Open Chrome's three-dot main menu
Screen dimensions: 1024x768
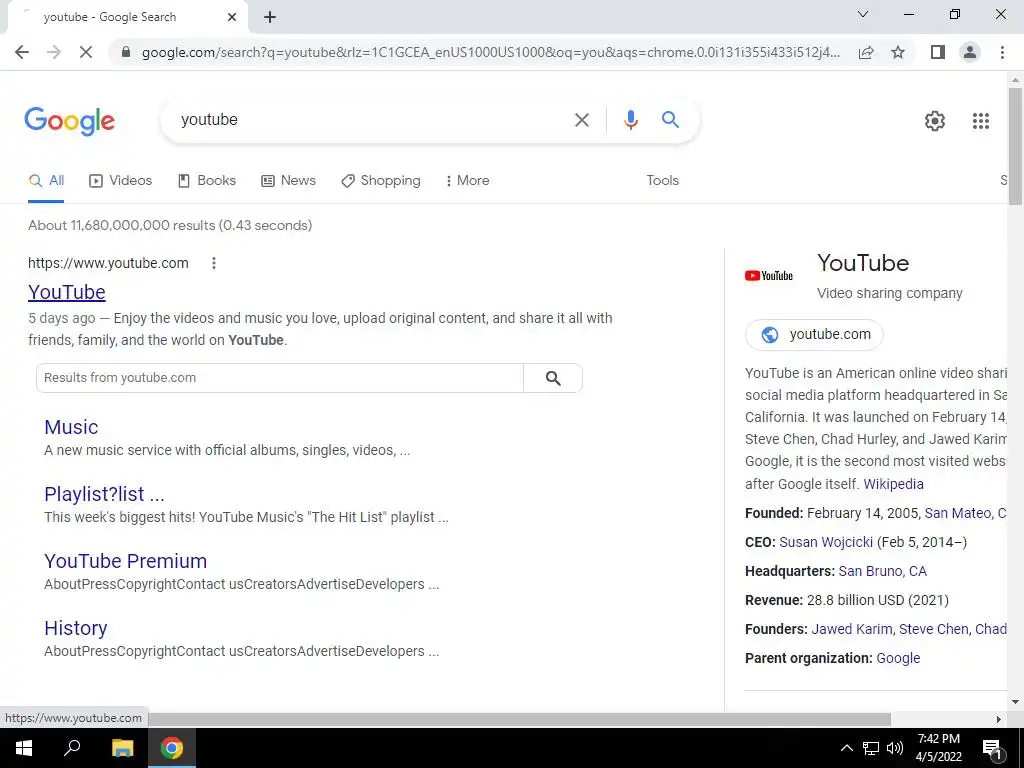click(1002, 52)
